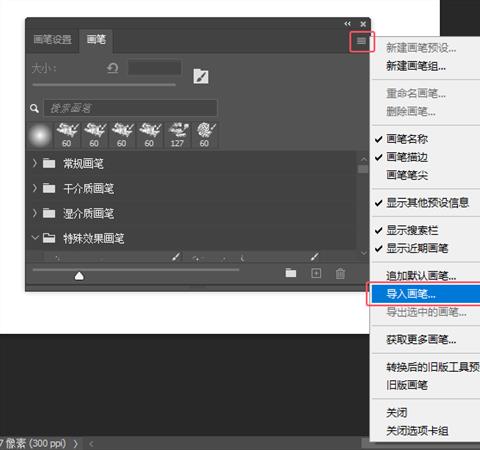
Task: Click the document info text showing 300 ppi
Action: [x=33, y=443]
